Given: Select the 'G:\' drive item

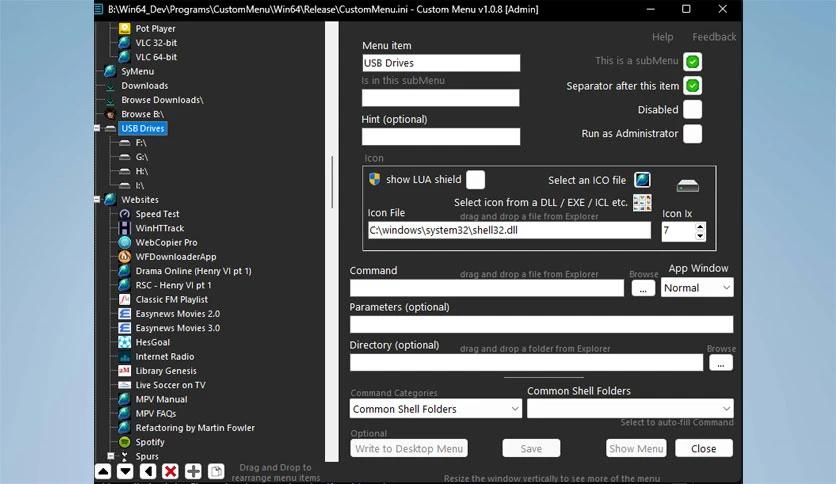Looking at the screenshot, I should 142,157.
